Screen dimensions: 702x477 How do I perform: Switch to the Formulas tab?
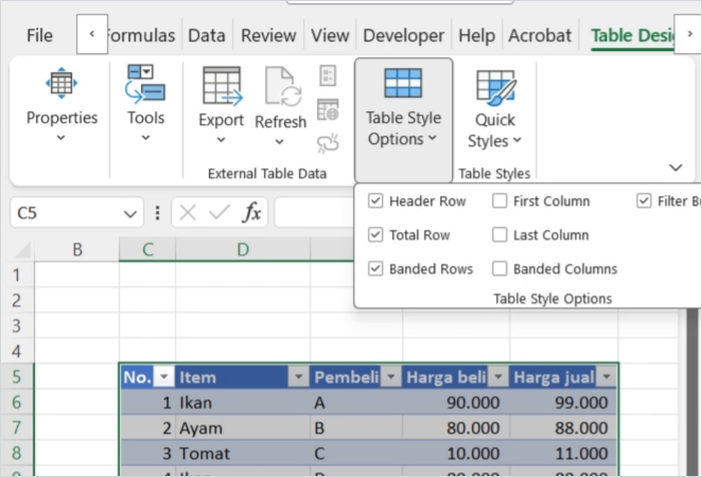click(141, 35)
